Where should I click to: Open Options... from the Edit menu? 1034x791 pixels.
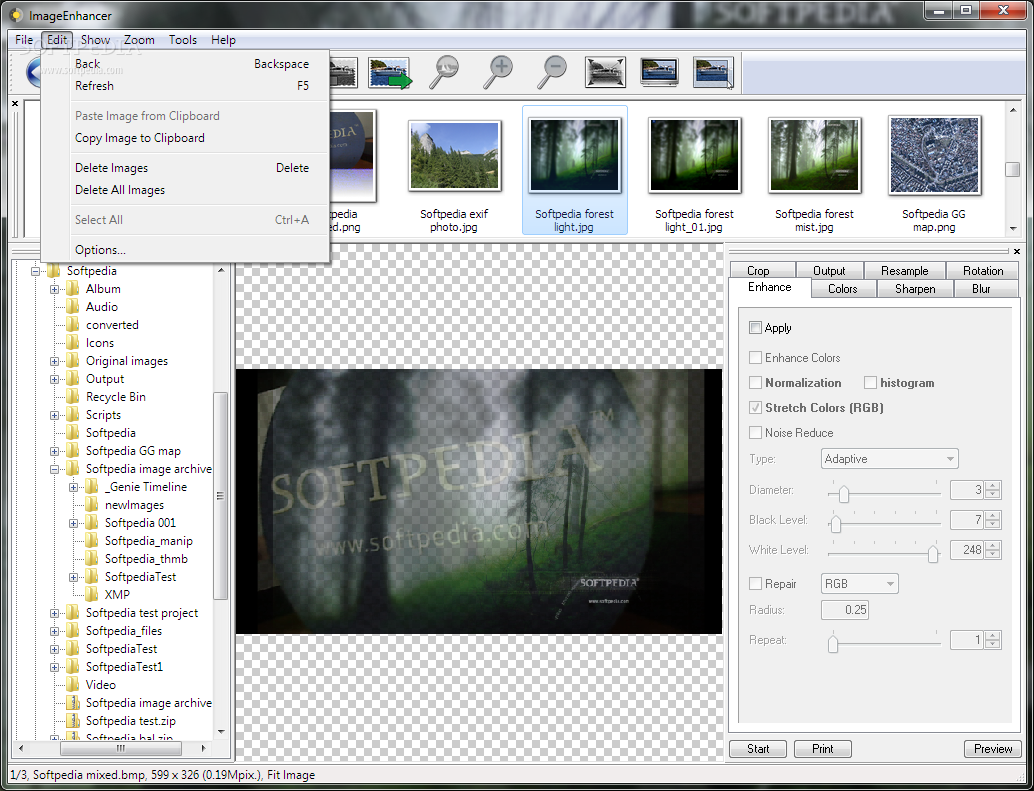pos(100,250)
